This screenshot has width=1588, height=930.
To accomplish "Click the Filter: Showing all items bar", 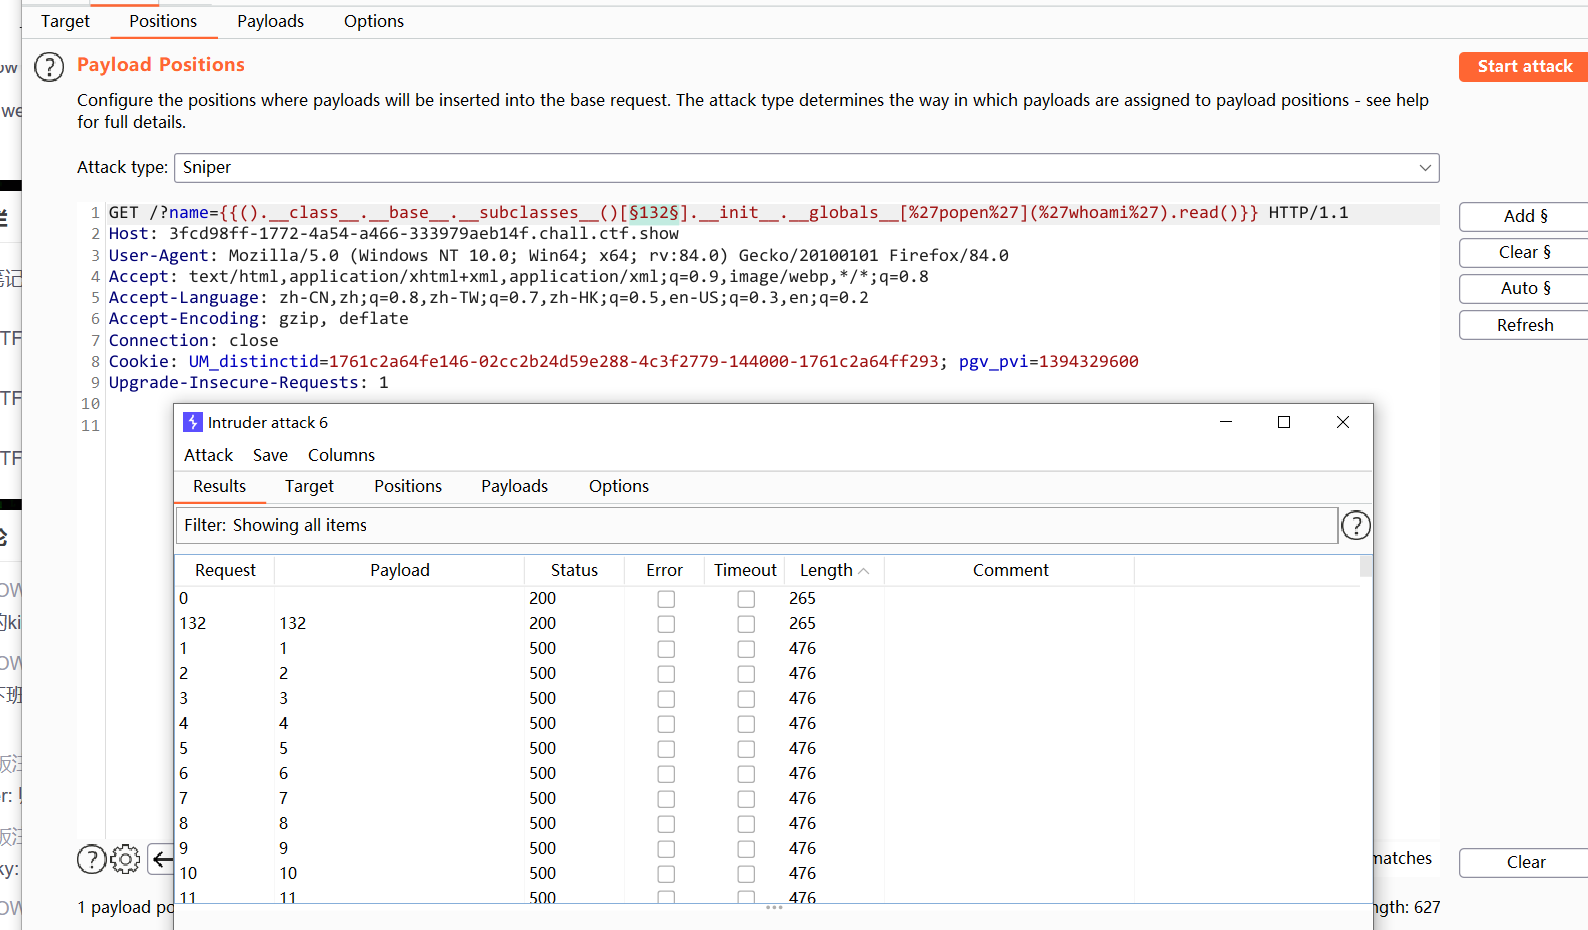I will (757, 525).
